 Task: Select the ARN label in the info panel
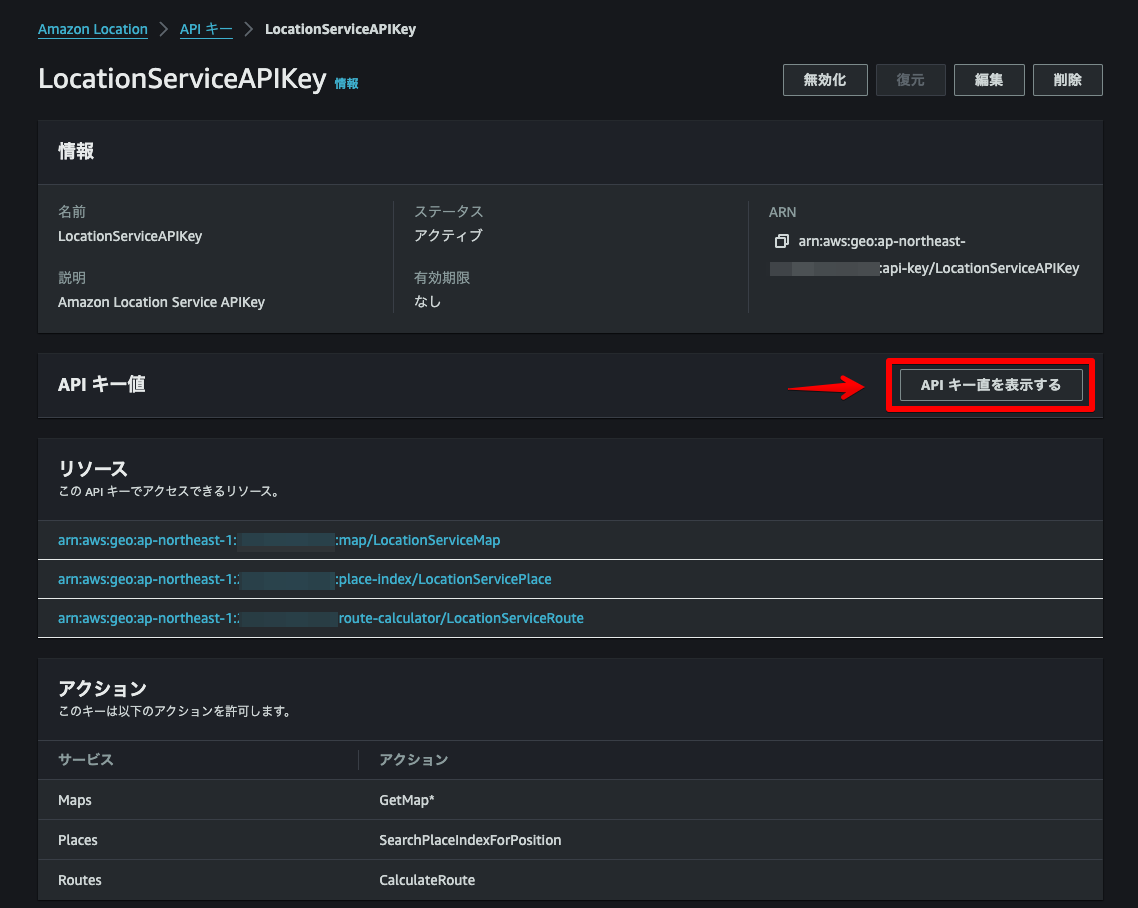(x=782, y=212)
